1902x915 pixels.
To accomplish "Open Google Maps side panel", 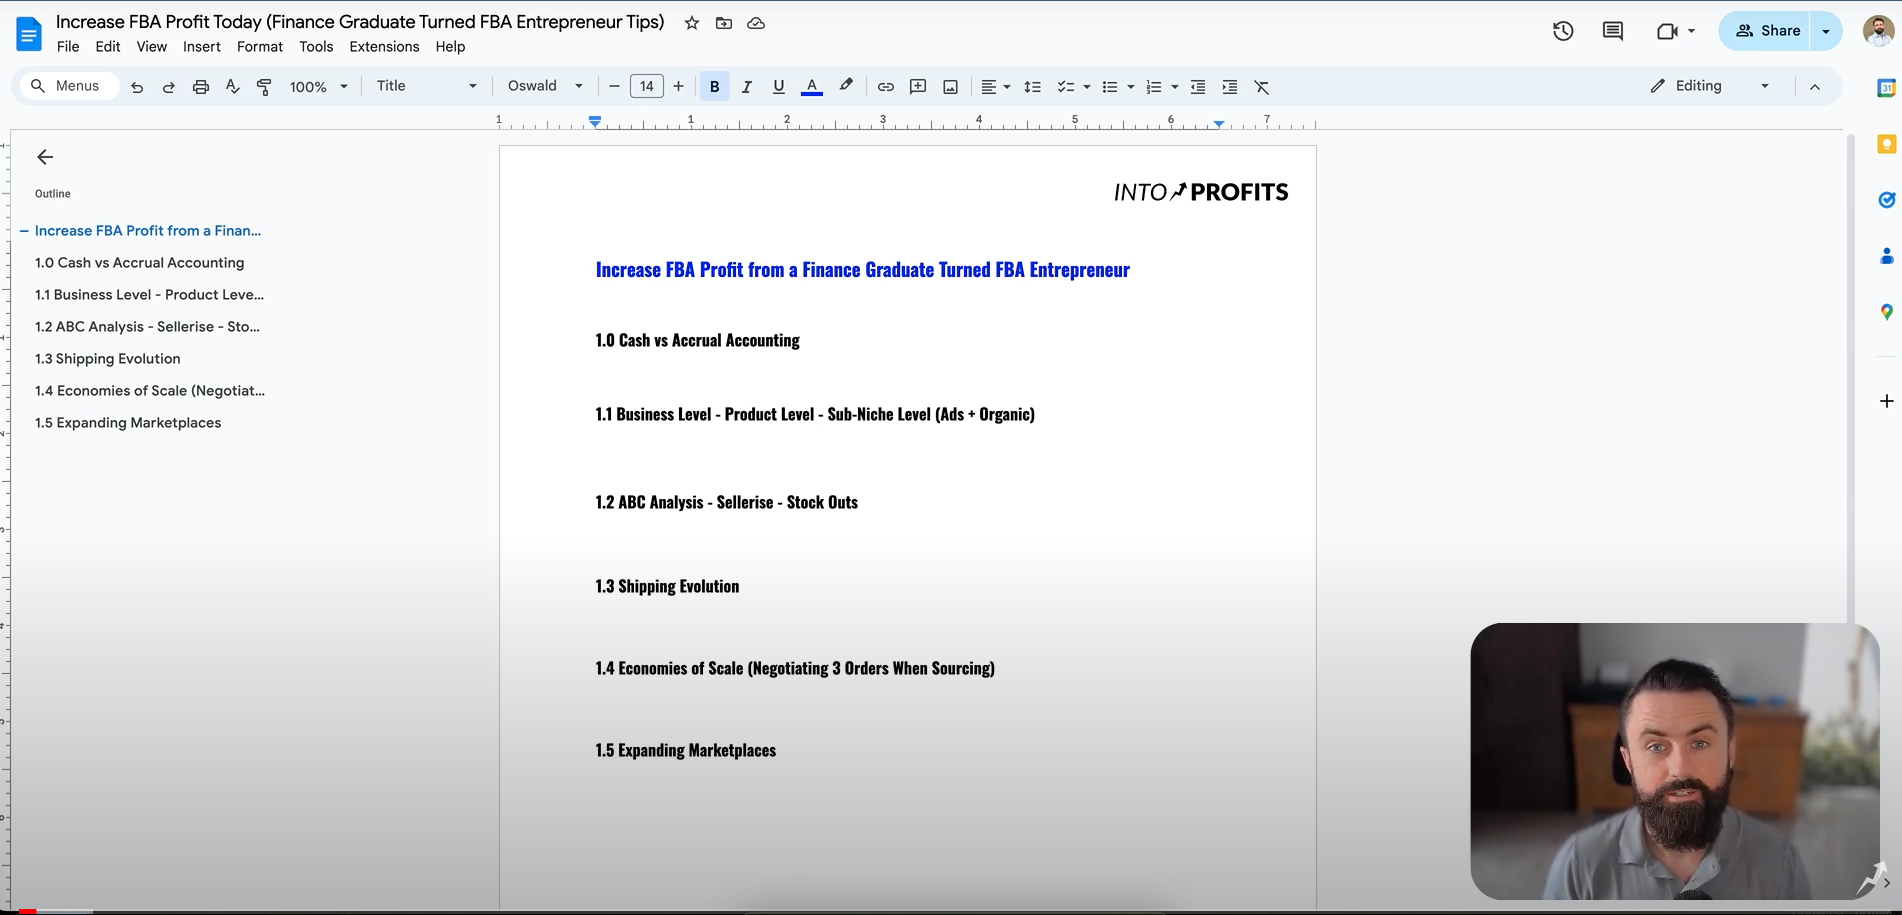I will [1886, 312].
